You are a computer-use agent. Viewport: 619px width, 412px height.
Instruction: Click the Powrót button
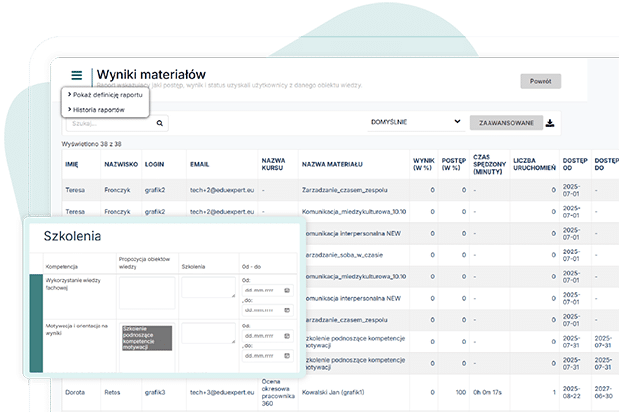(540, 82)
